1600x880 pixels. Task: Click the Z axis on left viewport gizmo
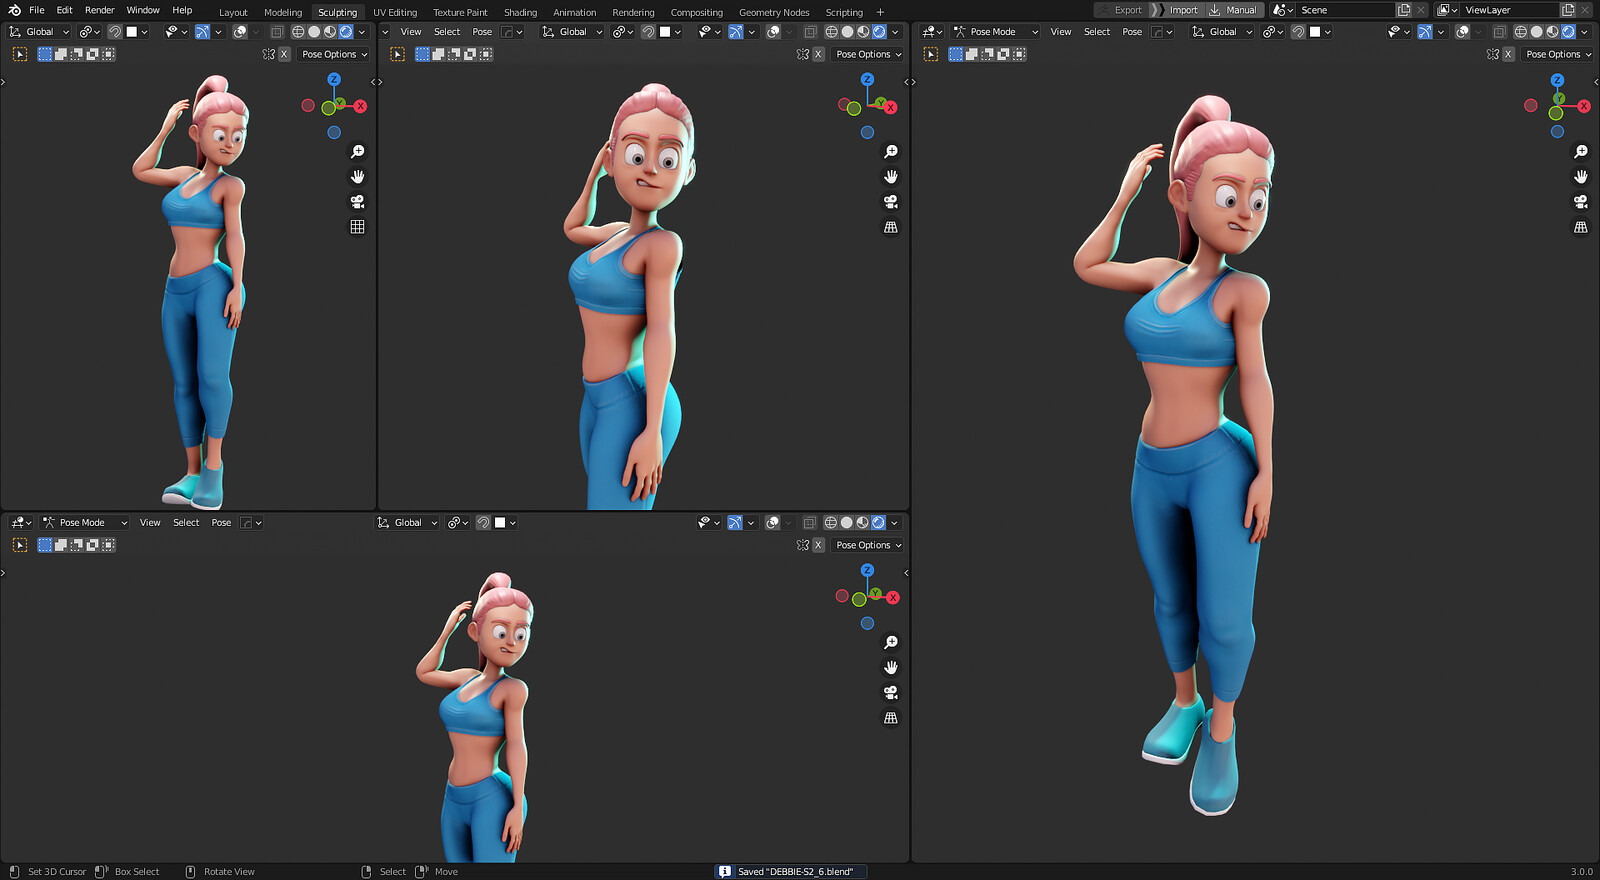[334, 80]
